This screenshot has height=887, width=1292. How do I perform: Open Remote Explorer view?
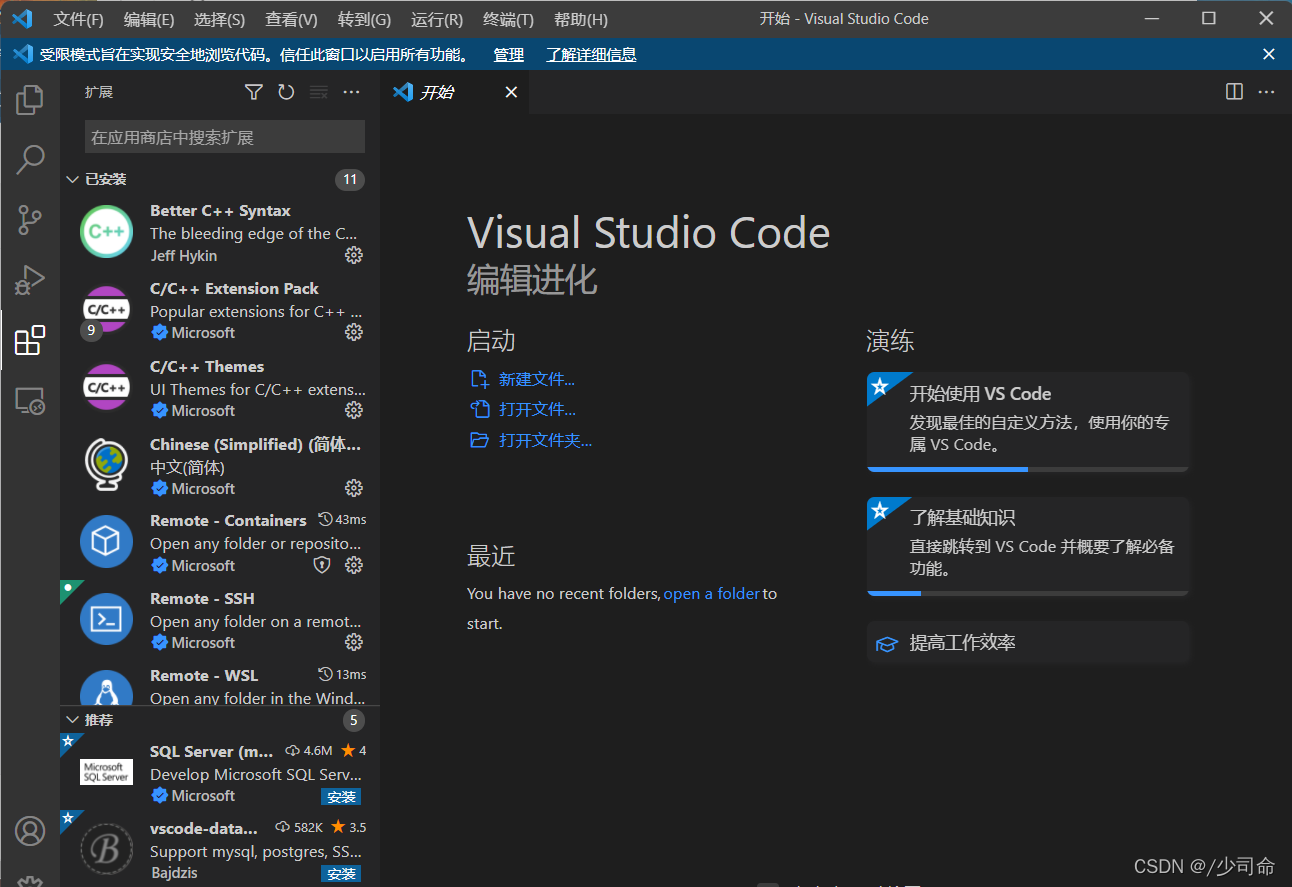click(x=30, y=401)
